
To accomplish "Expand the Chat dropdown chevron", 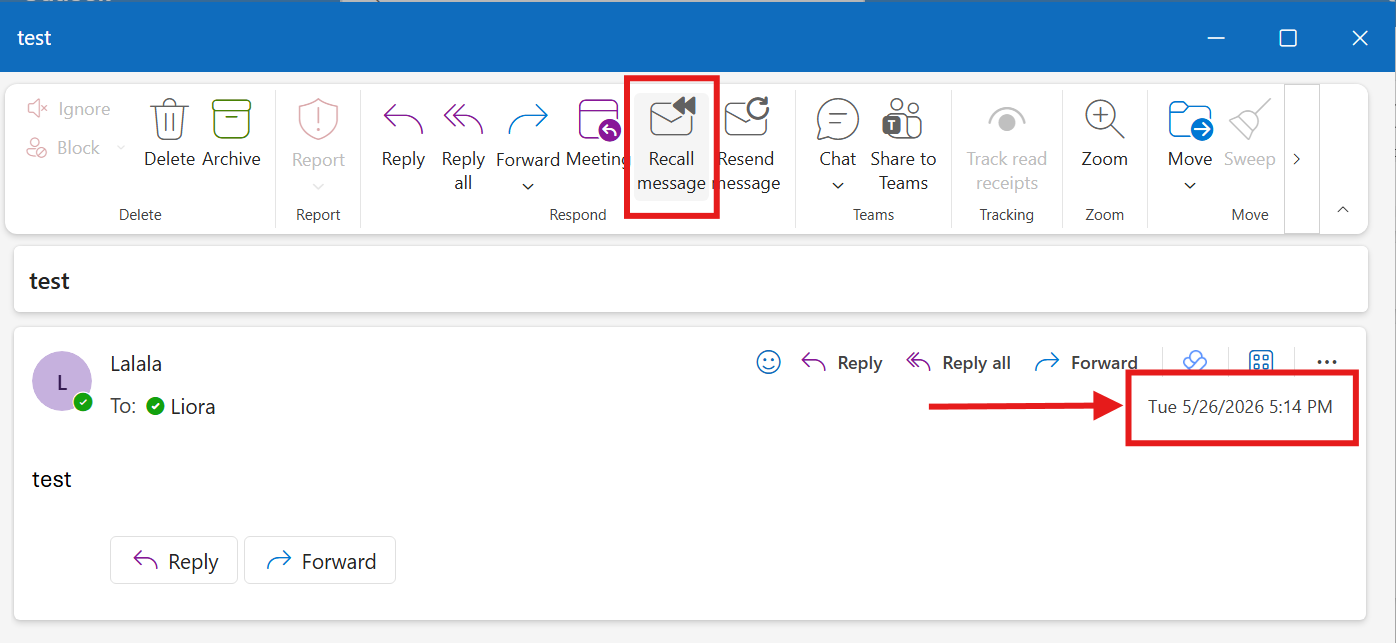I will pyautogui.click(x=838, y=186).
